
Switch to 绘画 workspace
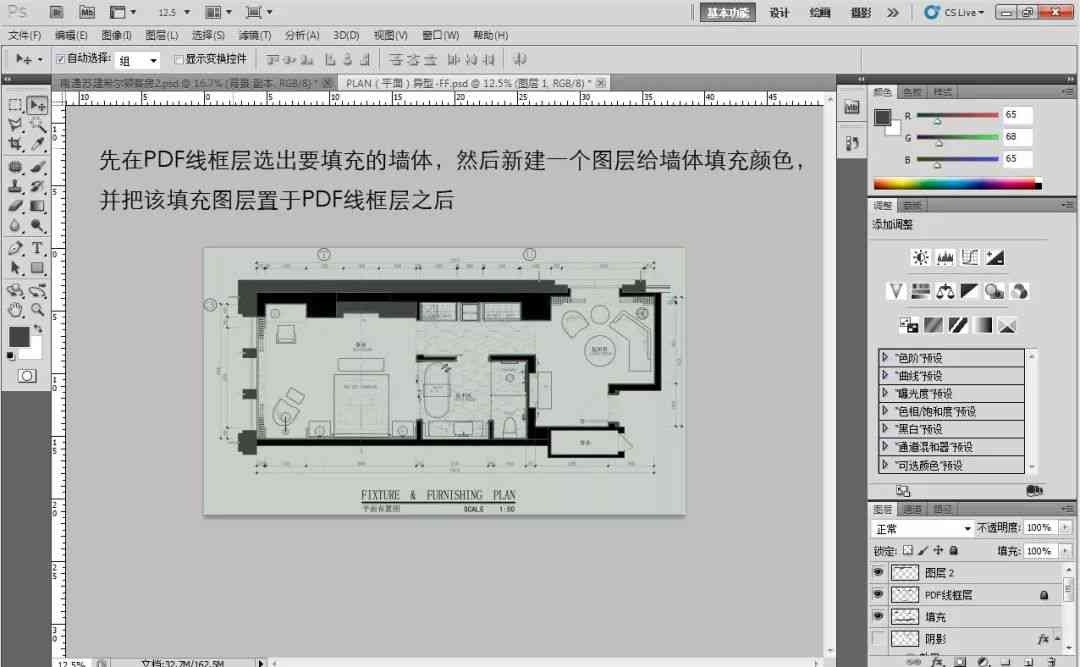[820, 12]
